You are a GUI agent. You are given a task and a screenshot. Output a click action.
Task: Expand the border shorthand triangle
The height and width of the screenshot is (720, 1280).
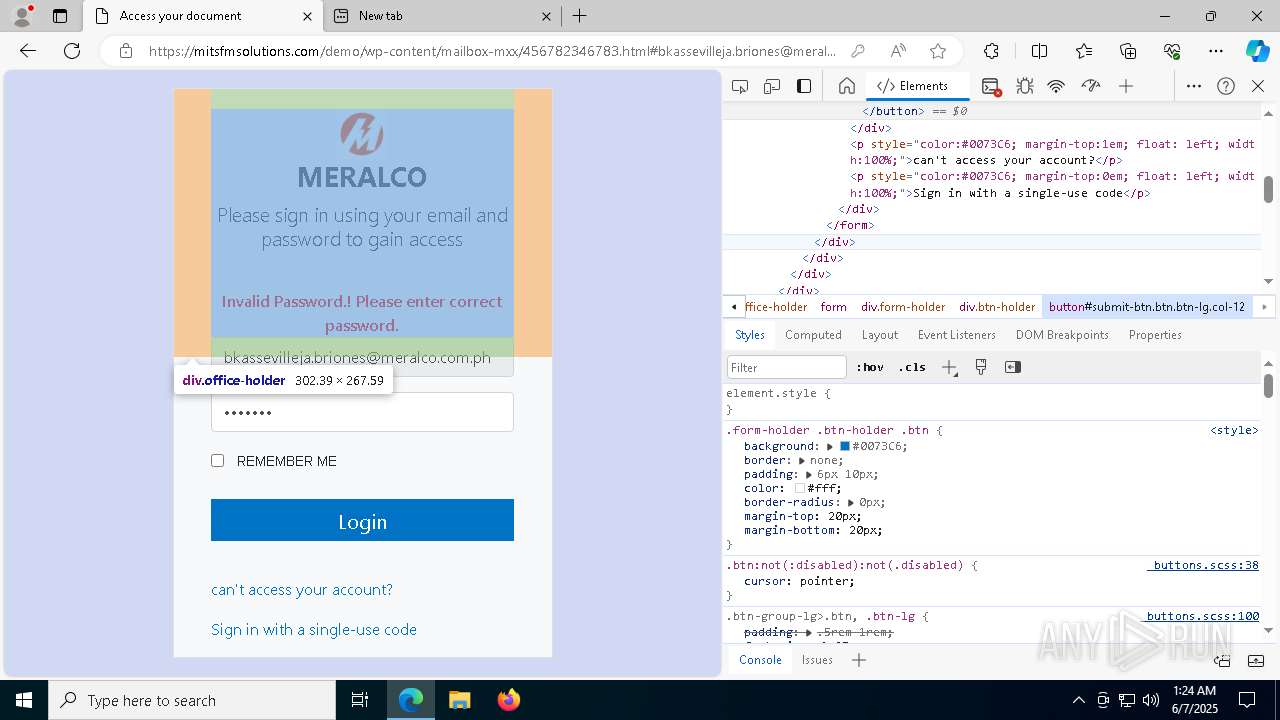point(804,460)
